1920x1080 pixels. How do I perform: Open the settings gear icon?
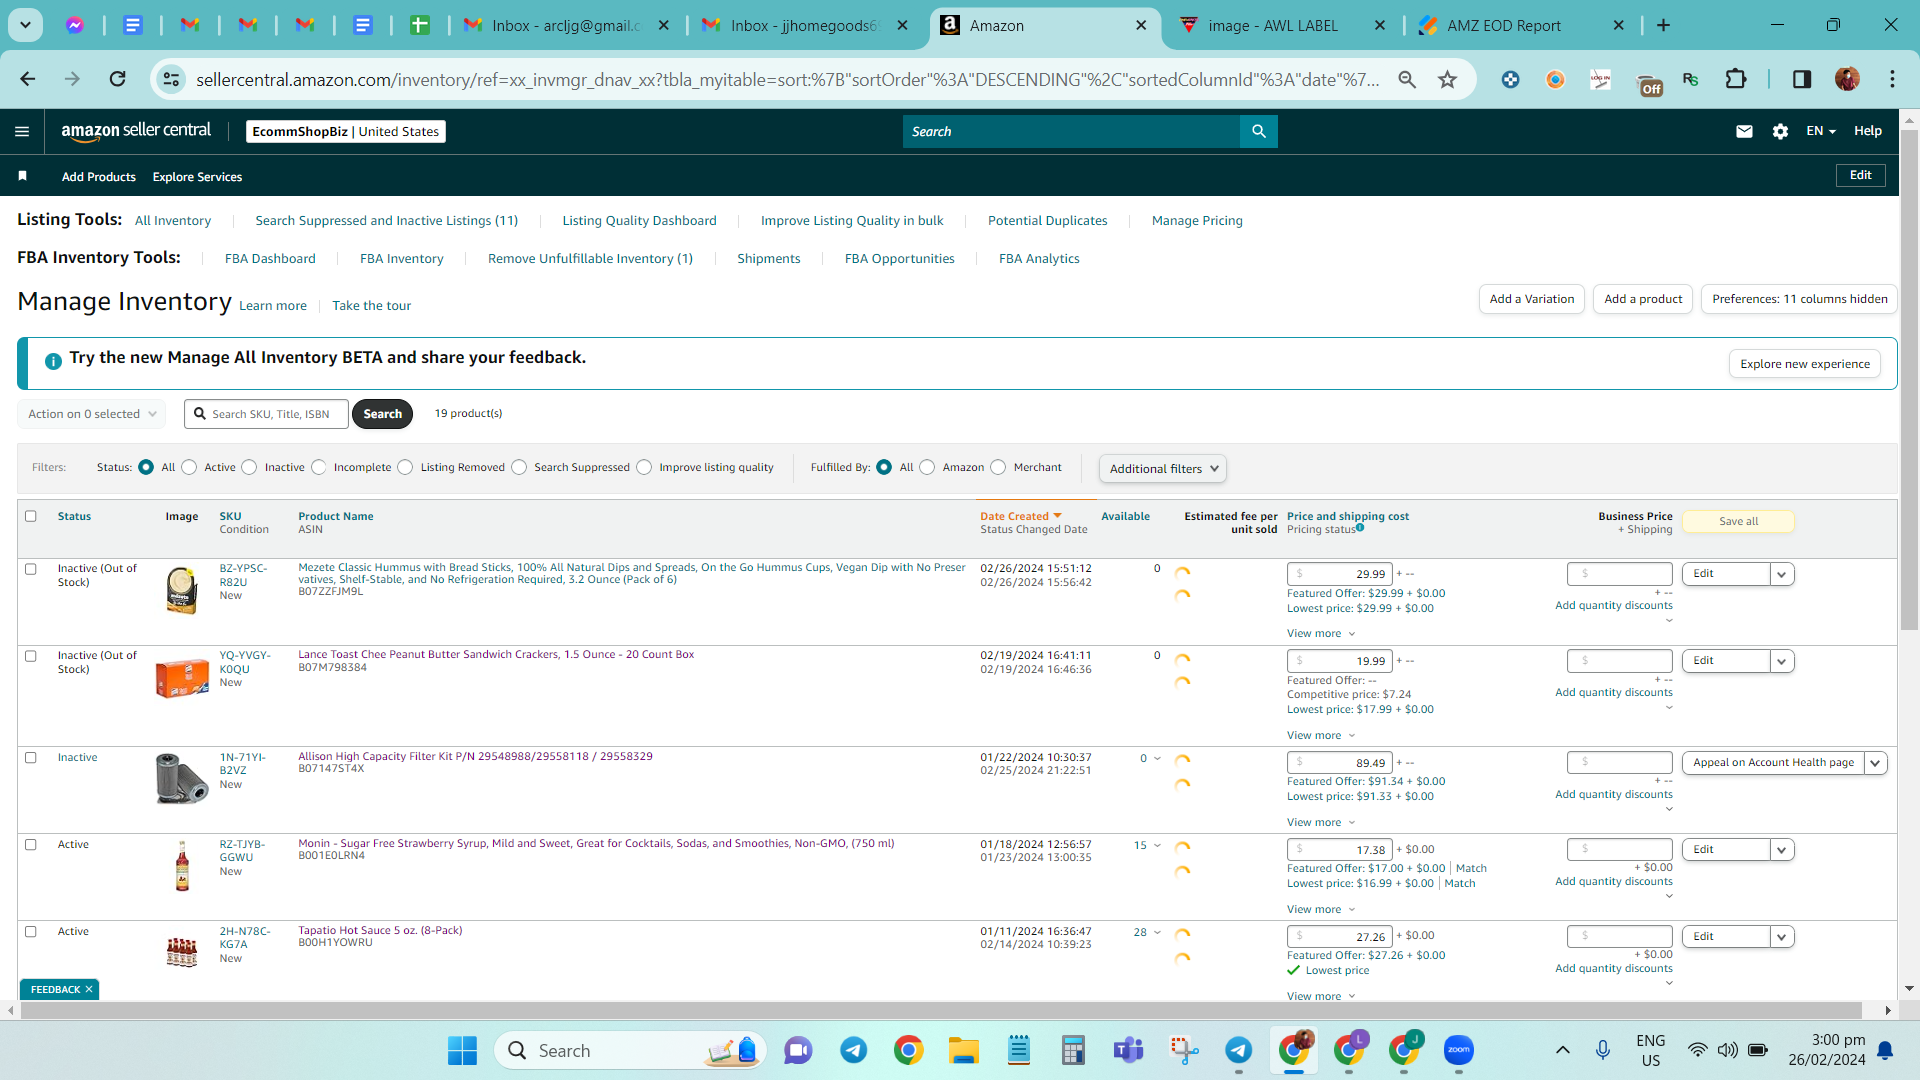1780,131
